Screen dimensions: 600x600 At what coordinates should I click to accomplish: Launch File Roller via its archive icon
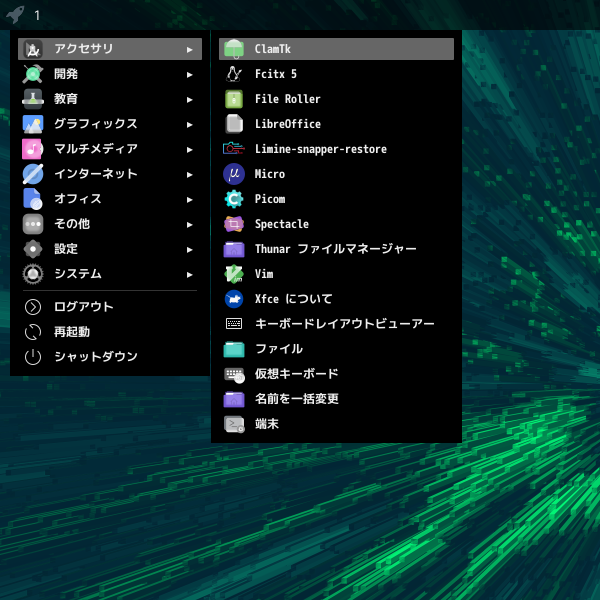click(x=234, y=99)
